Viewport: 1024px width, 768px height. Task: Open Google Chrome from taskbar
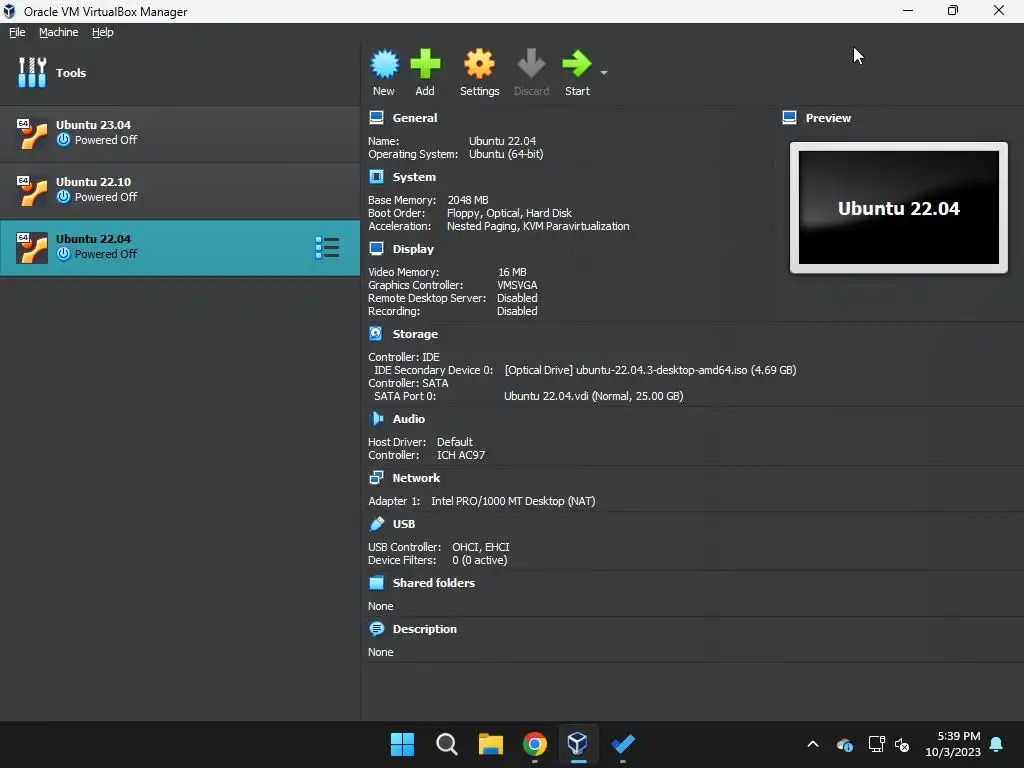535,744
